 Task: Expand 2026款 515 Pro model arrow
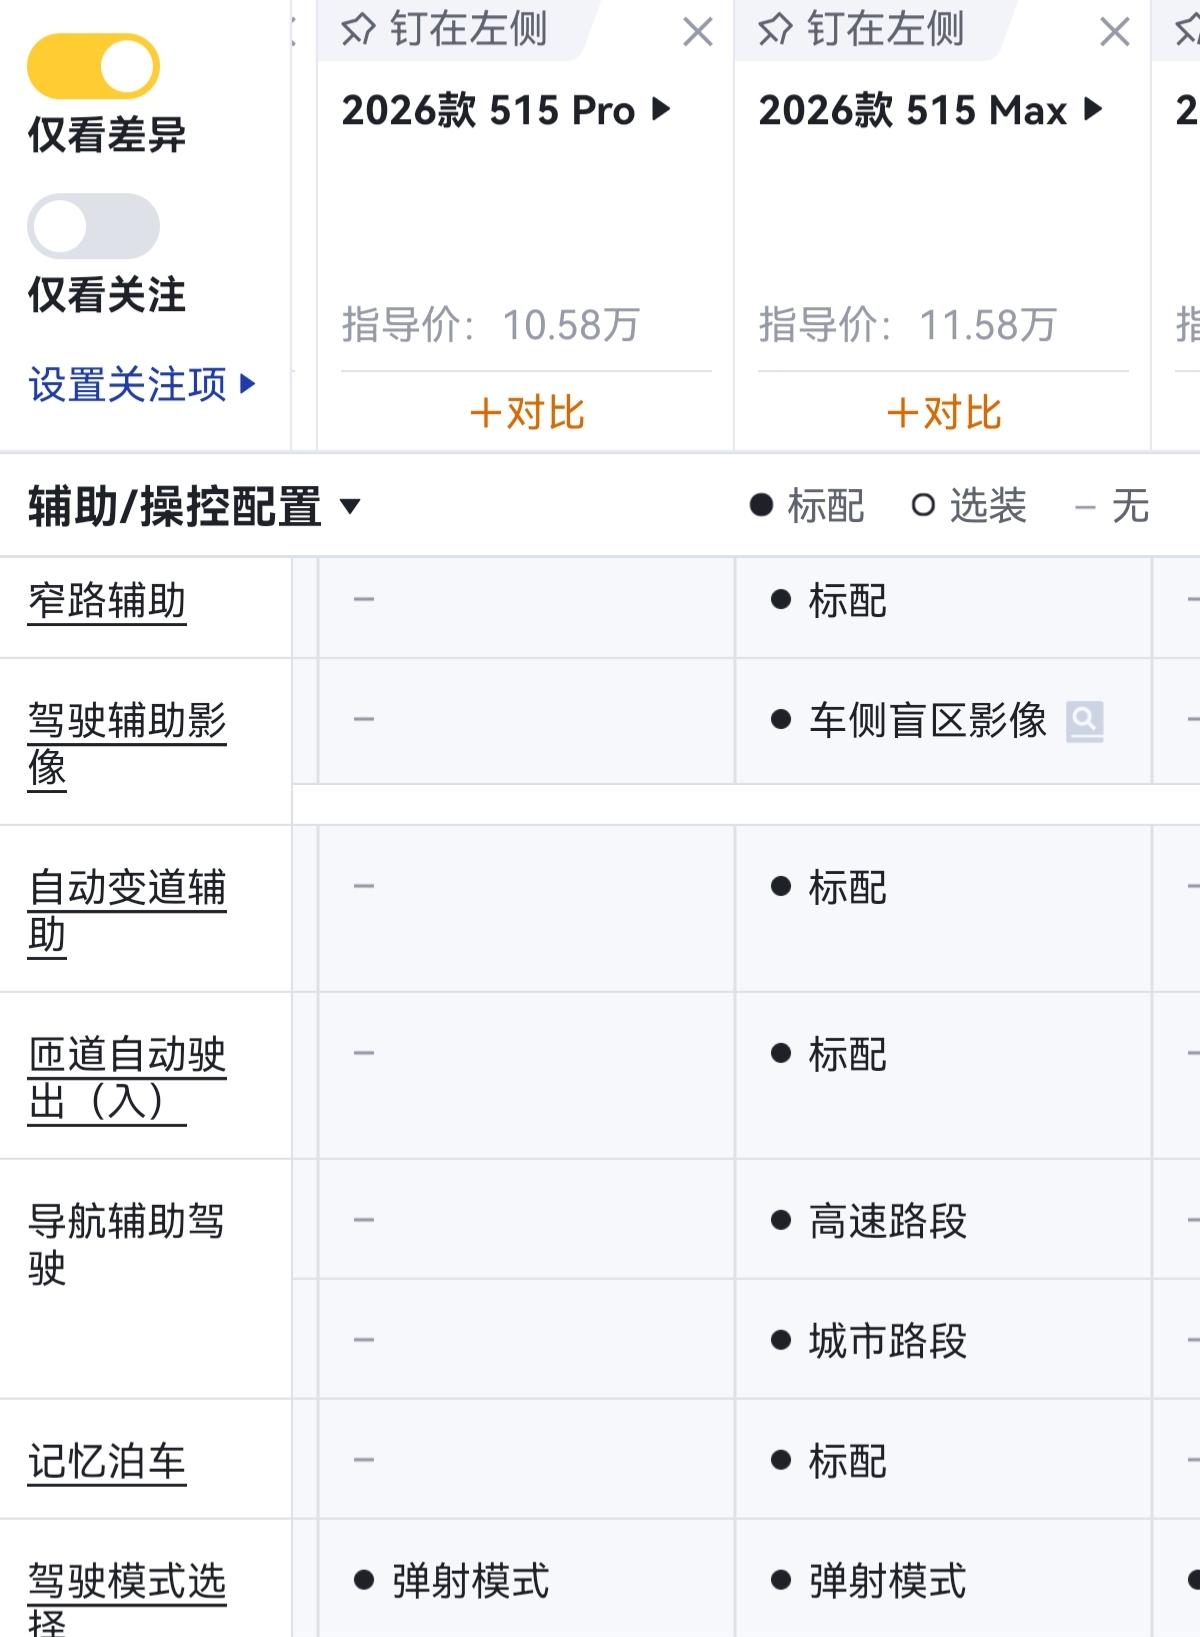pos(661,109)
